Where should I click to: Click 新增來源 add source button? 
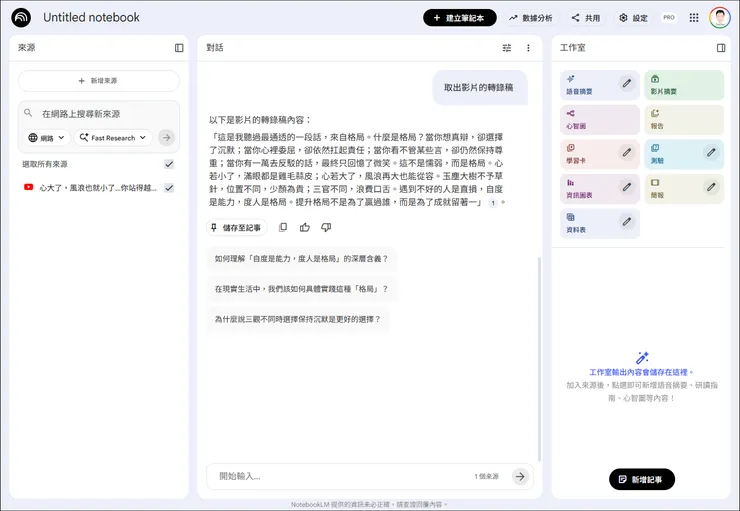(x=99, y=81)
